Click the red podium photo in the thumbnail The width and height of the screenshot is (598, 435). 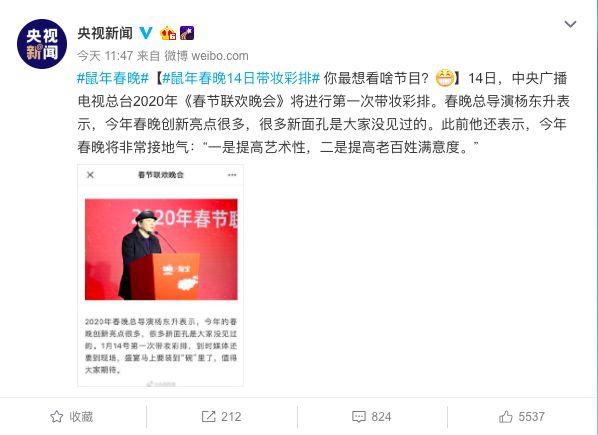(161, 249)
